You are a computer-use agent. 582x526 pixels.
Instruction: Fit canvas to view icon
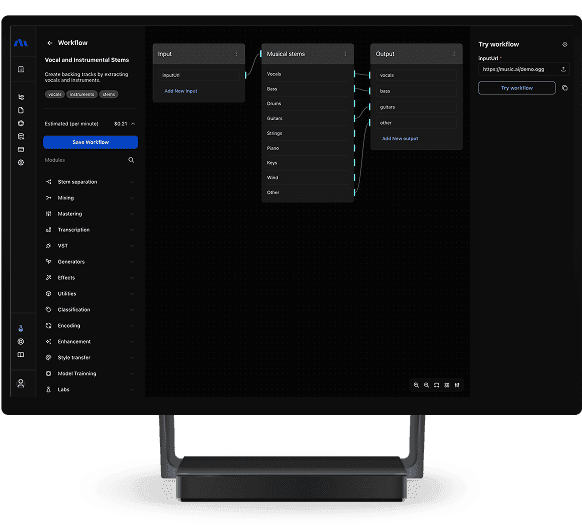tap(436, 385)
